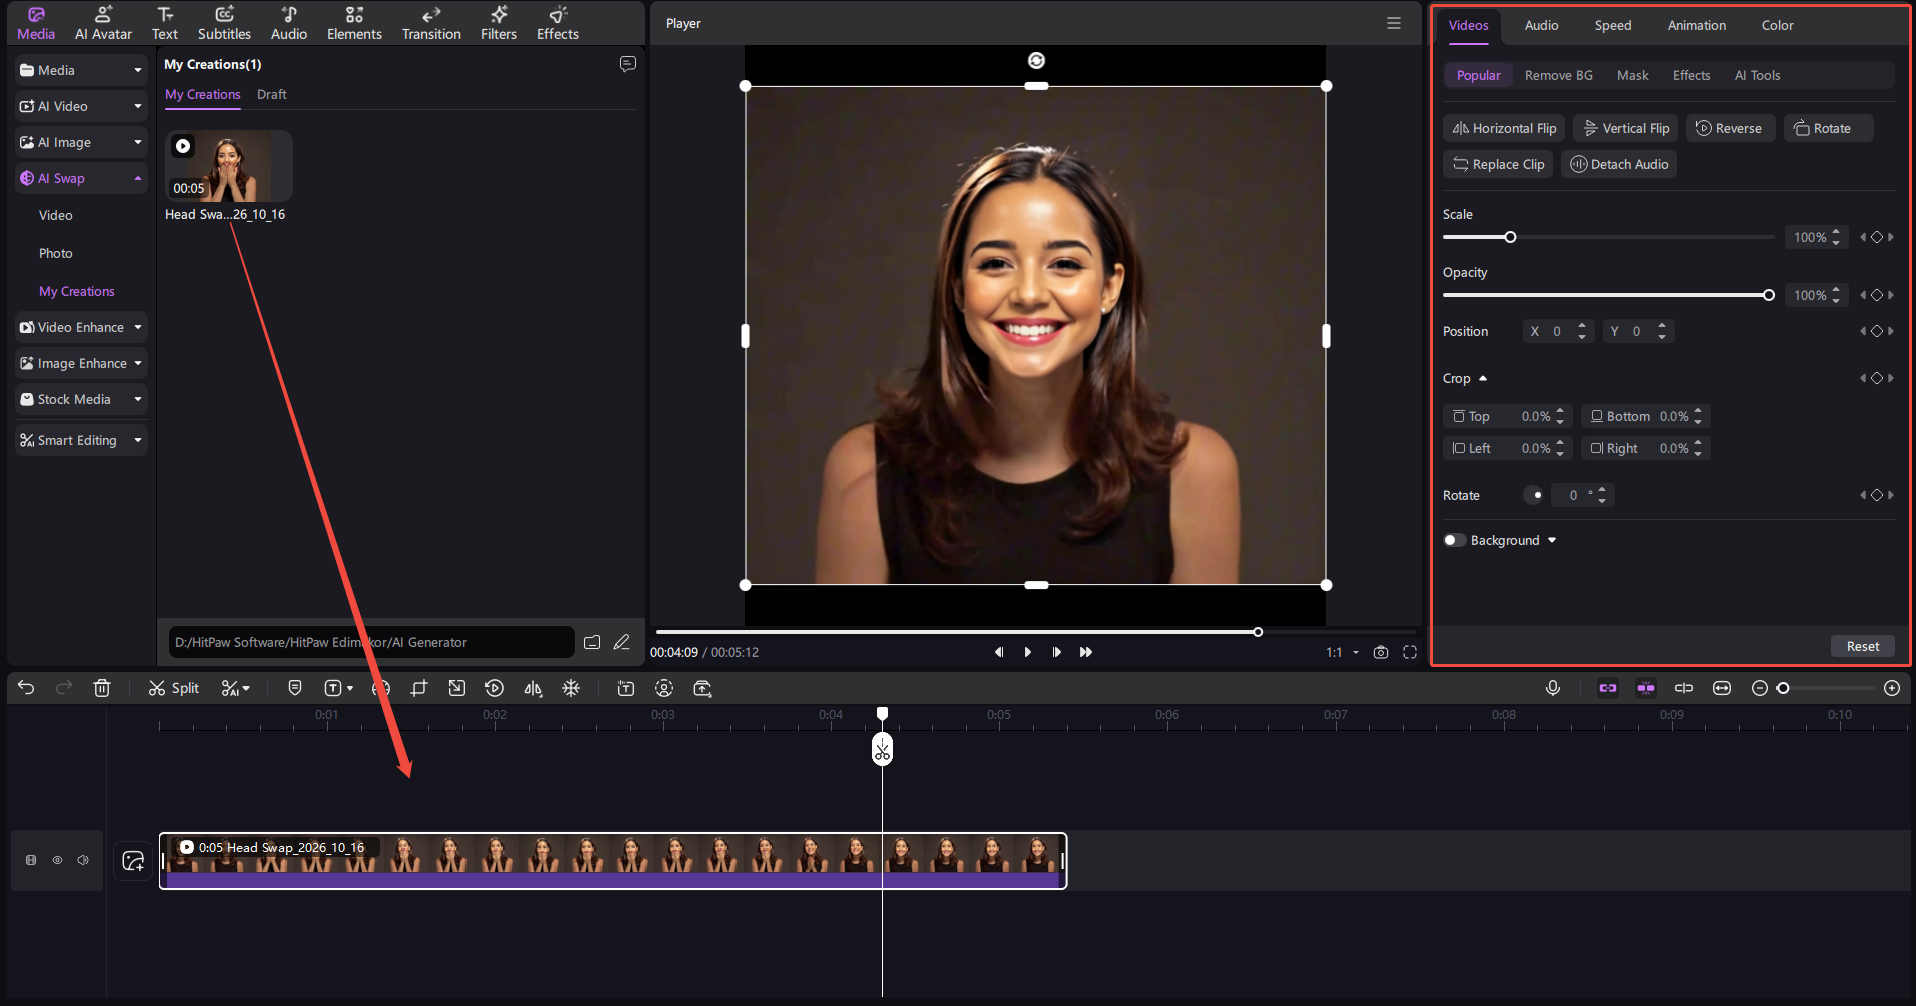Select the Draft tab

[271, 94]
